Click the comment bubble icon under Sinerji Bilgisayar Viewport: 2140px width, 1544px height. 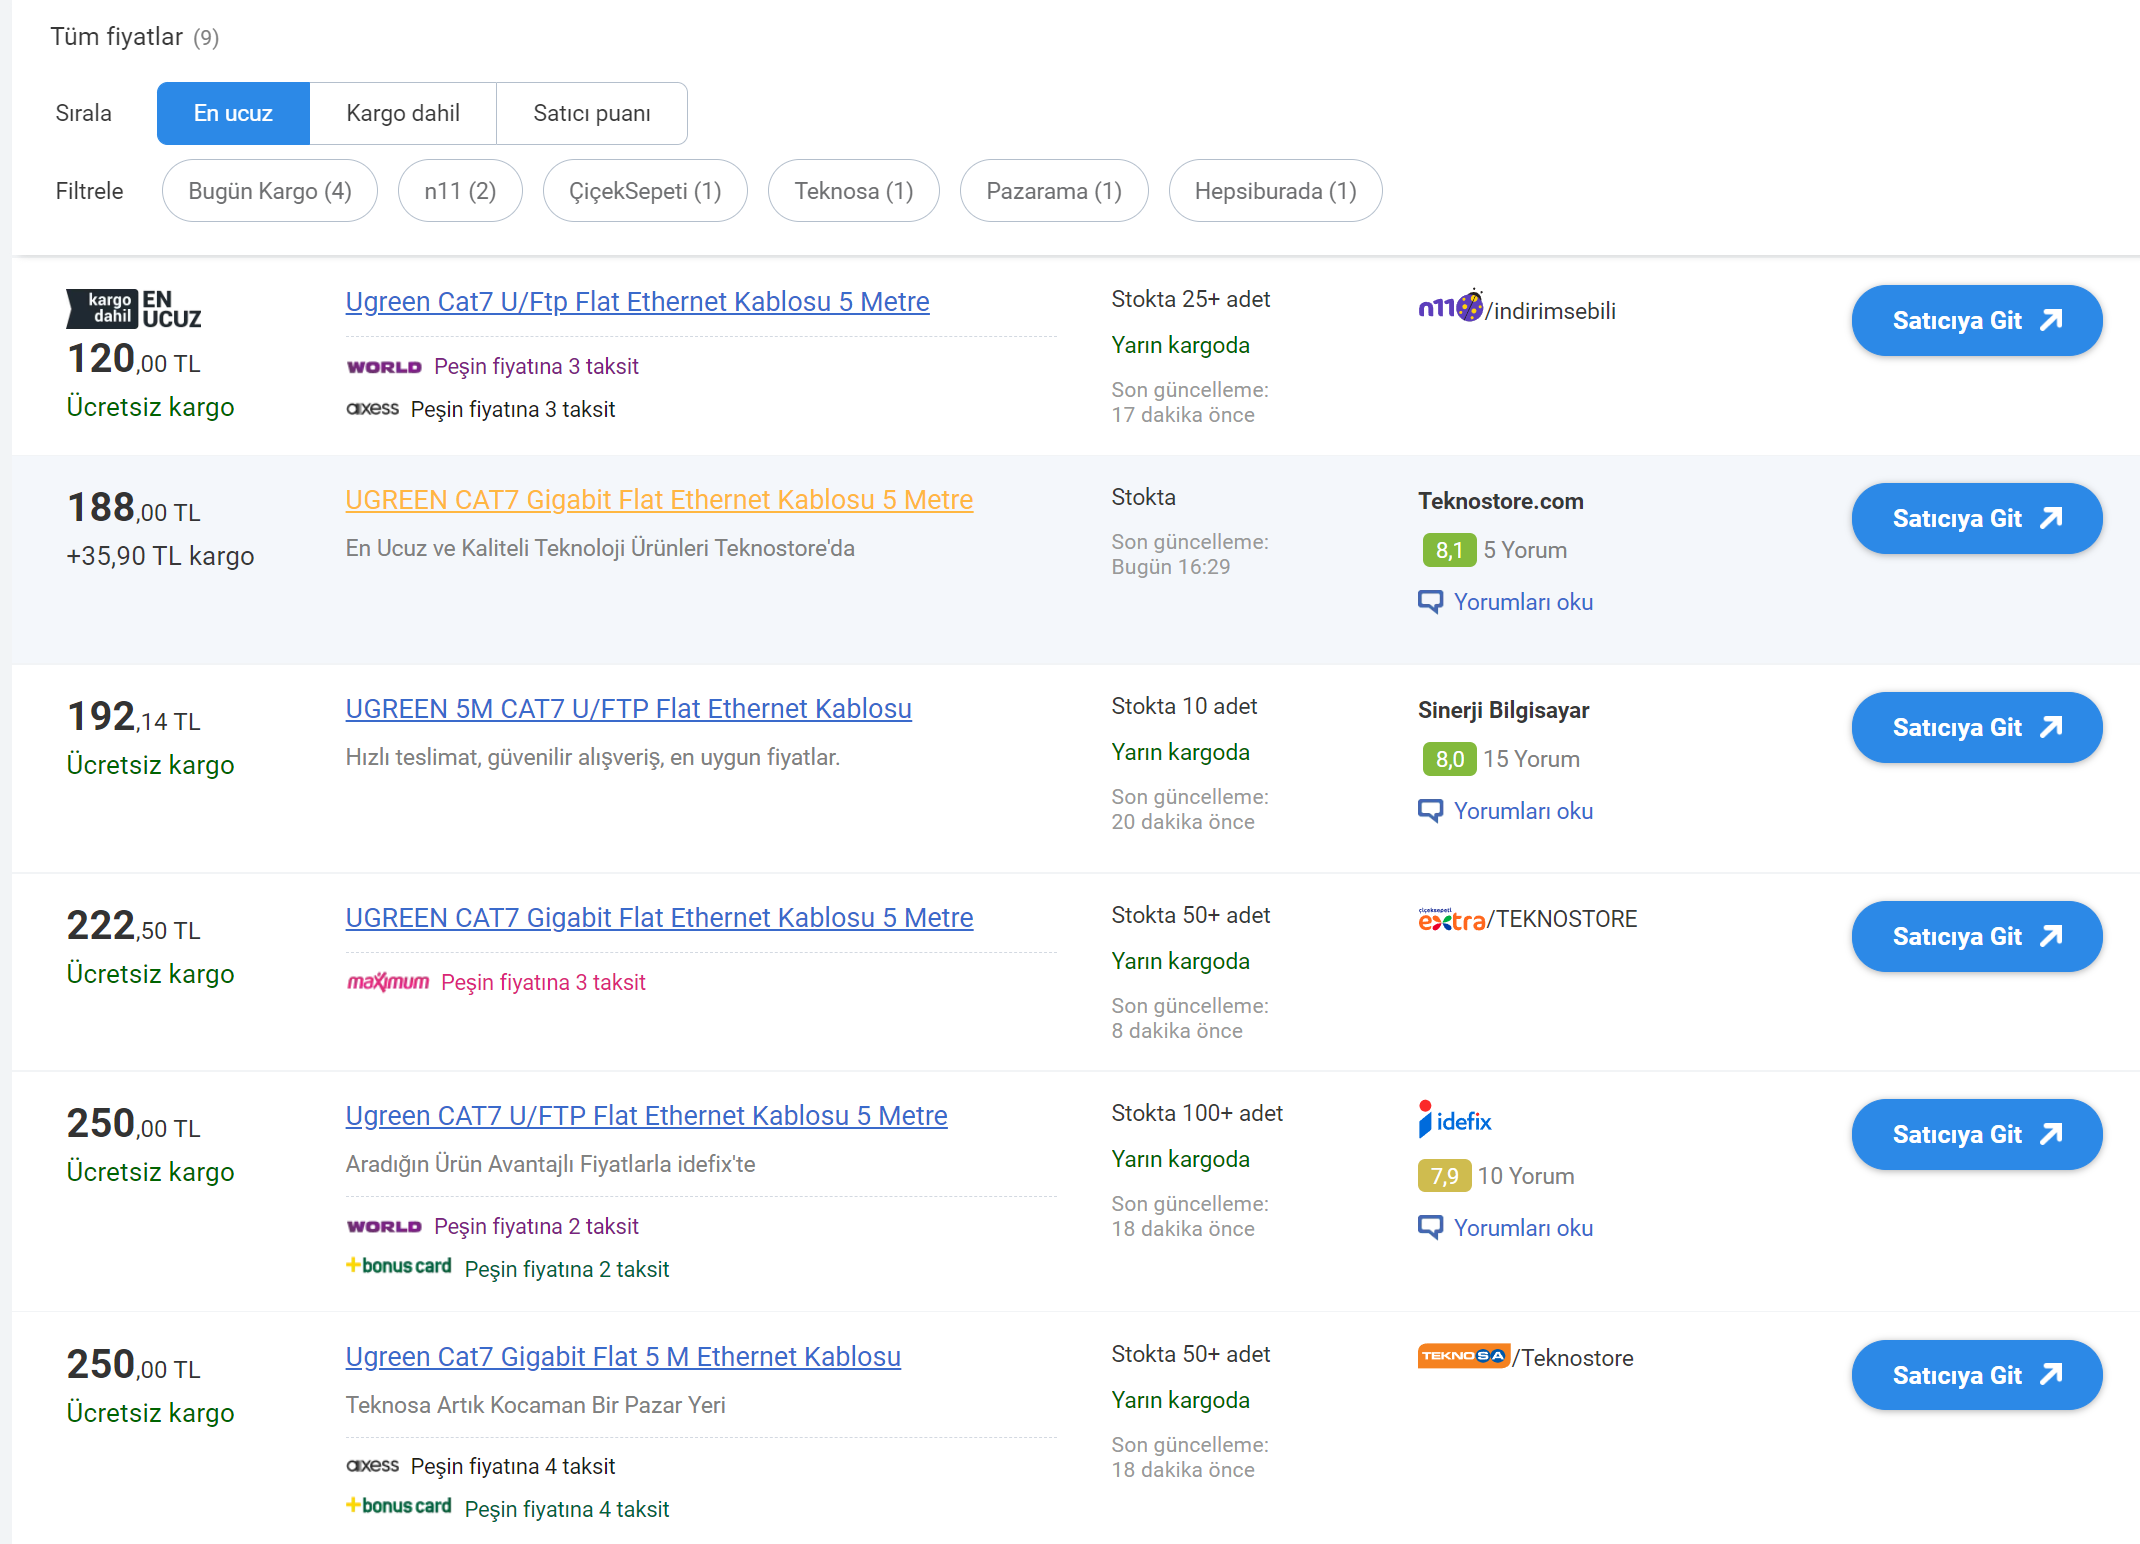coord(1430,811)
